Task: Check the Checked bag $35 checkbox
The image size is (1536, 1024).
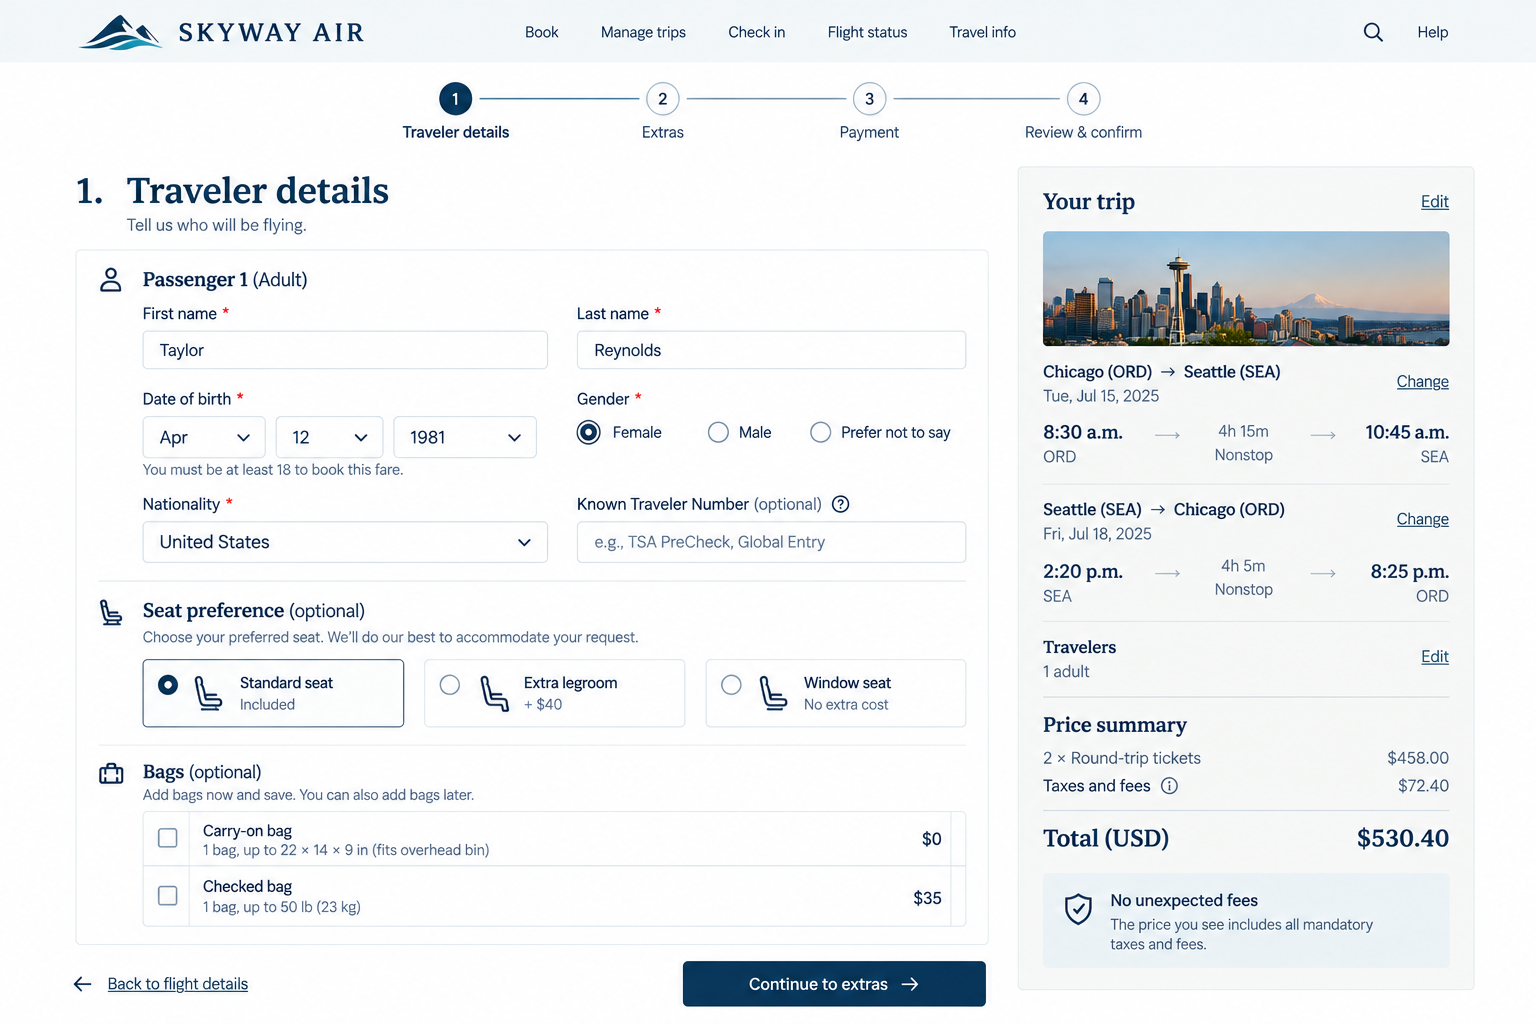Action: pos(168,896)
